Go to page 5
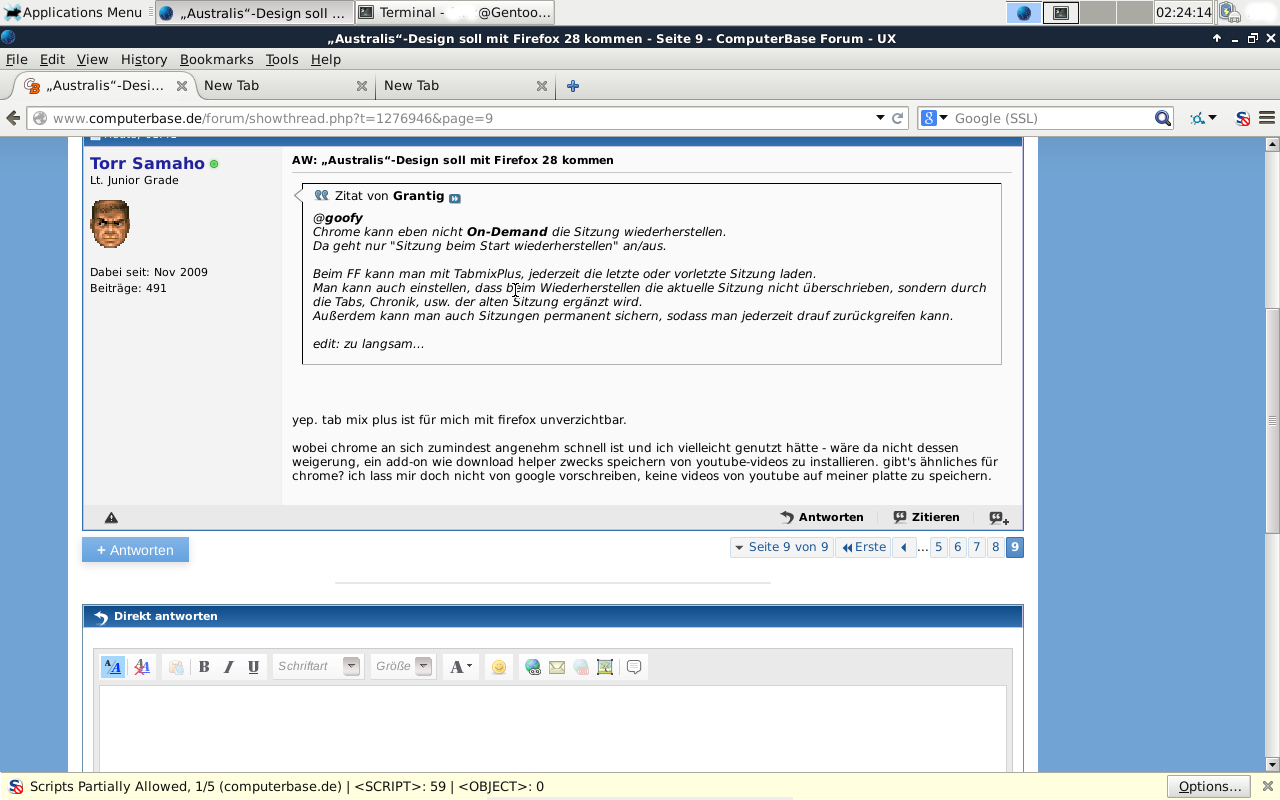The image size is (1280, 800). point(939,547)
